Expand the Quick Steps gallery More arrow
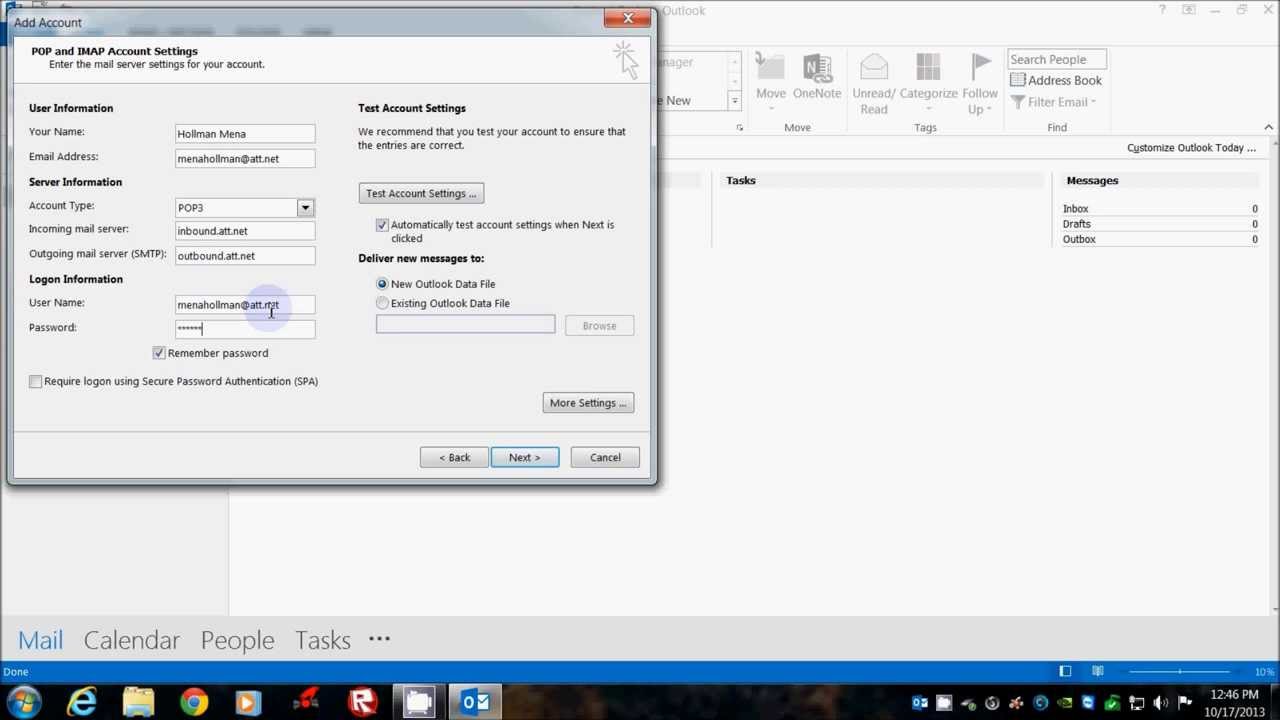 tap(734, 101)
